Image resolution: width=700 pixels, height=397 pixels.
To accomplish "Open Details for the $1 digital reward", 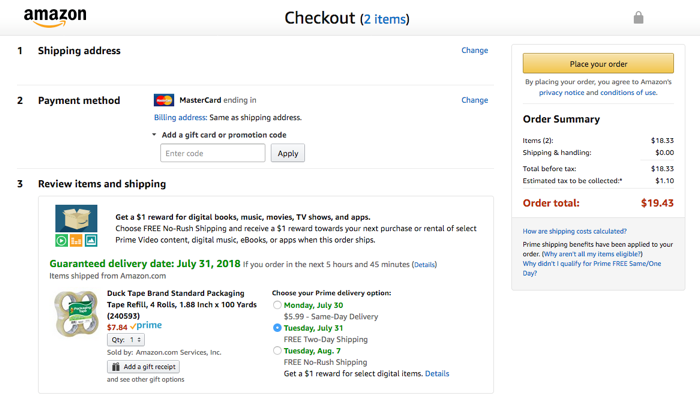I will point(437,374).
